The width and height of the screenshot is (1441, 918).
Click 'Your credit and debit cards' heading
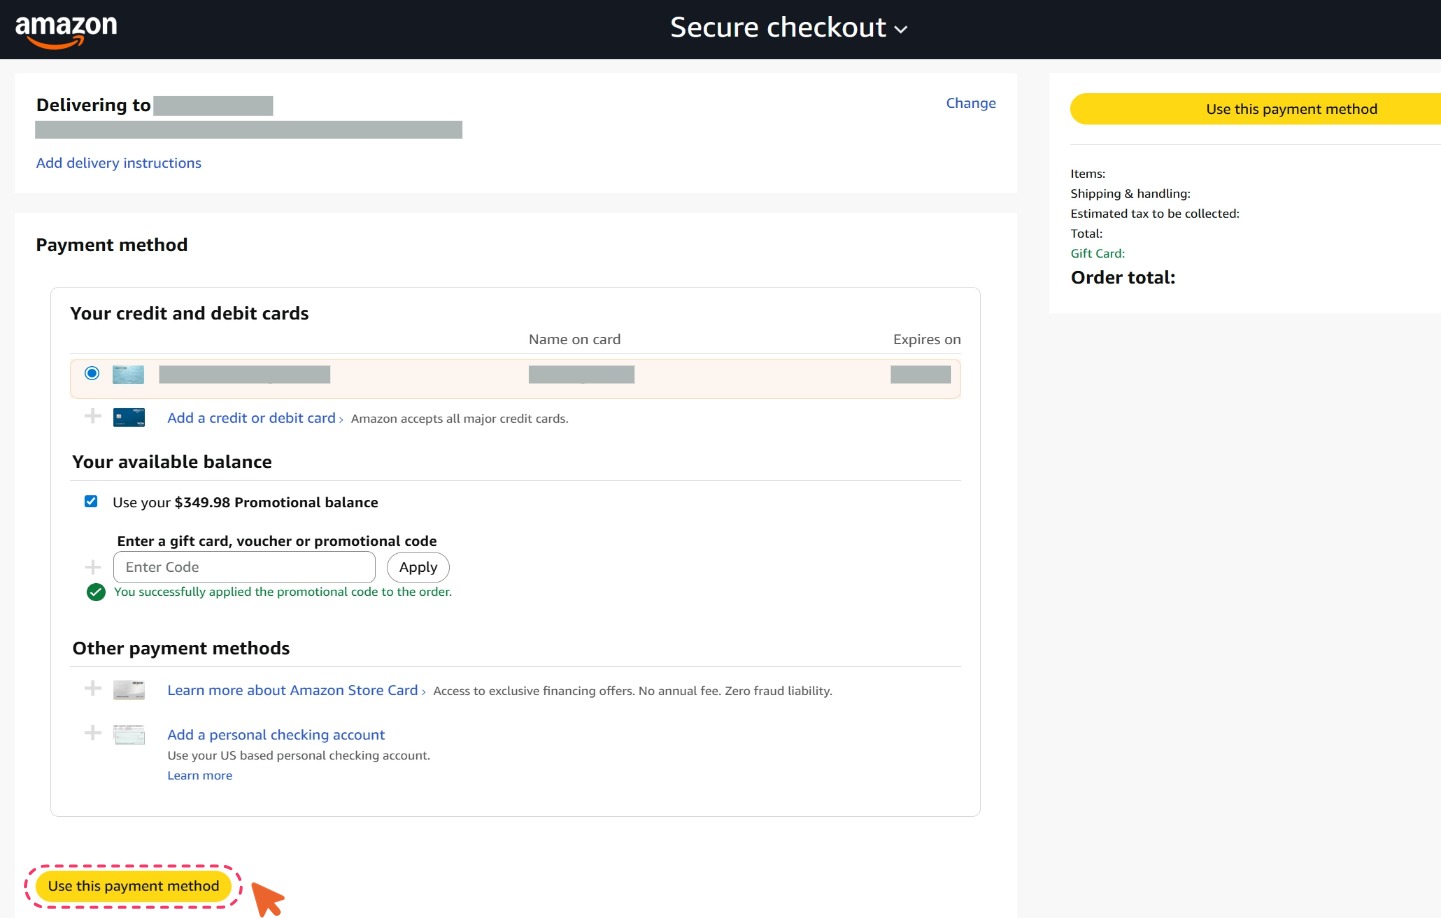tap(189, 314)
